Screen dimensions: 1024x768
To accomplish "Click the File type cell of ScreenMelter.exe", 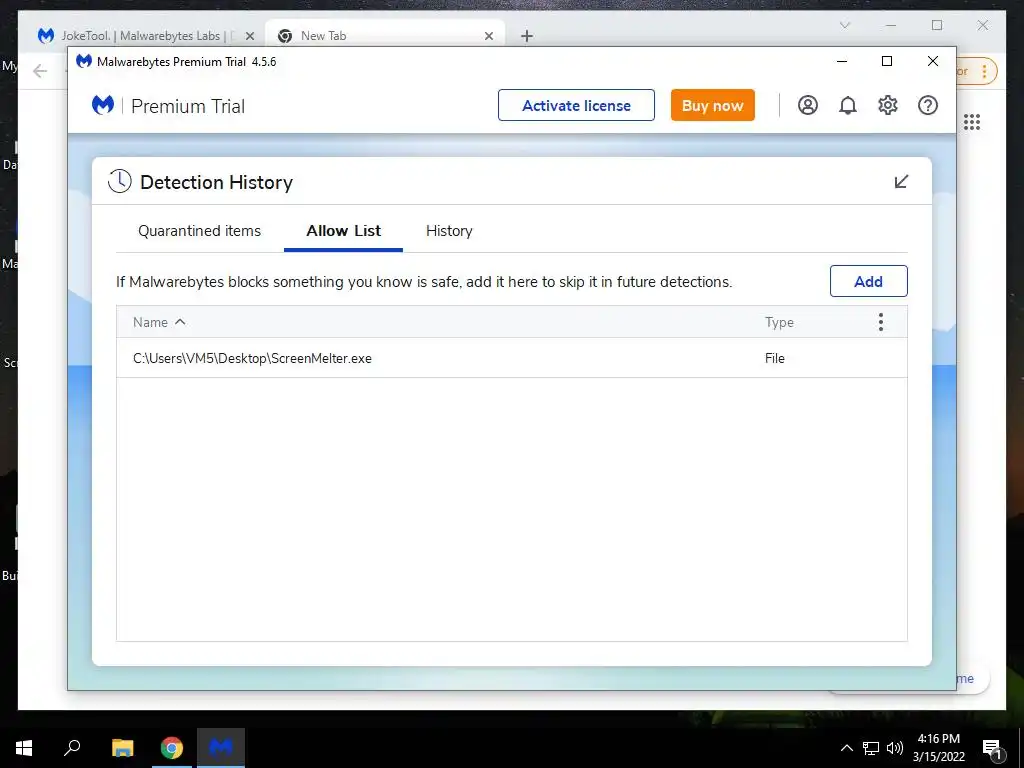I will 775,358.
